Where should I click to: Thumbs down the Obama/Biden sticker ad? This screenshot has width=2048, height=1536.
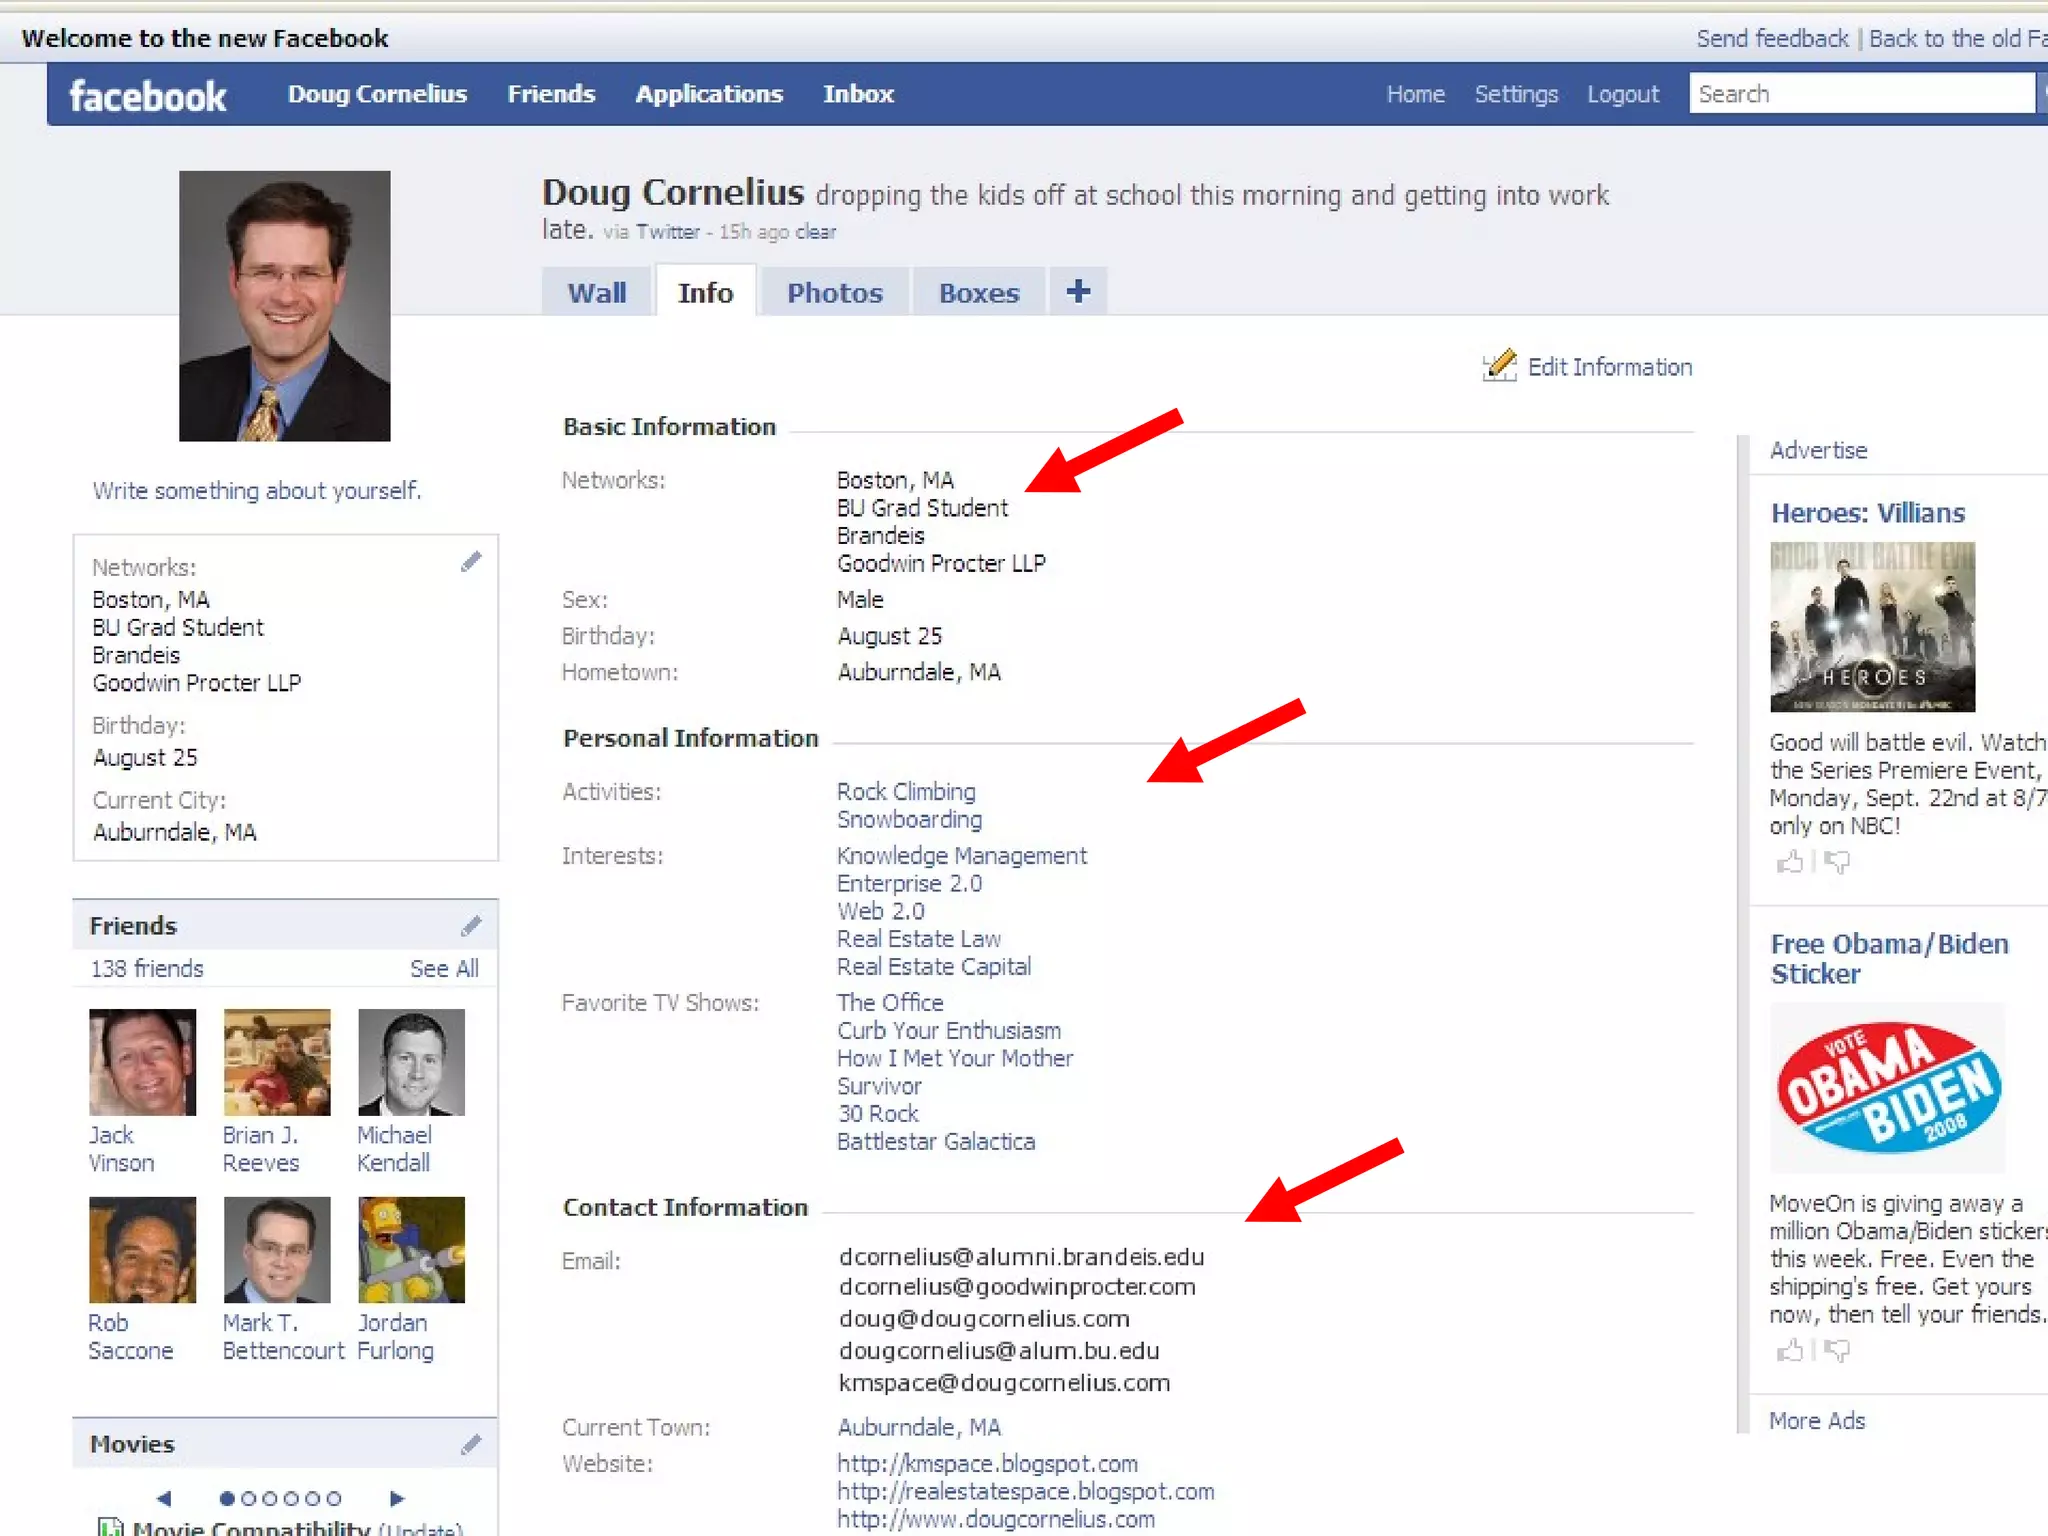[x=1837, y=1351]
